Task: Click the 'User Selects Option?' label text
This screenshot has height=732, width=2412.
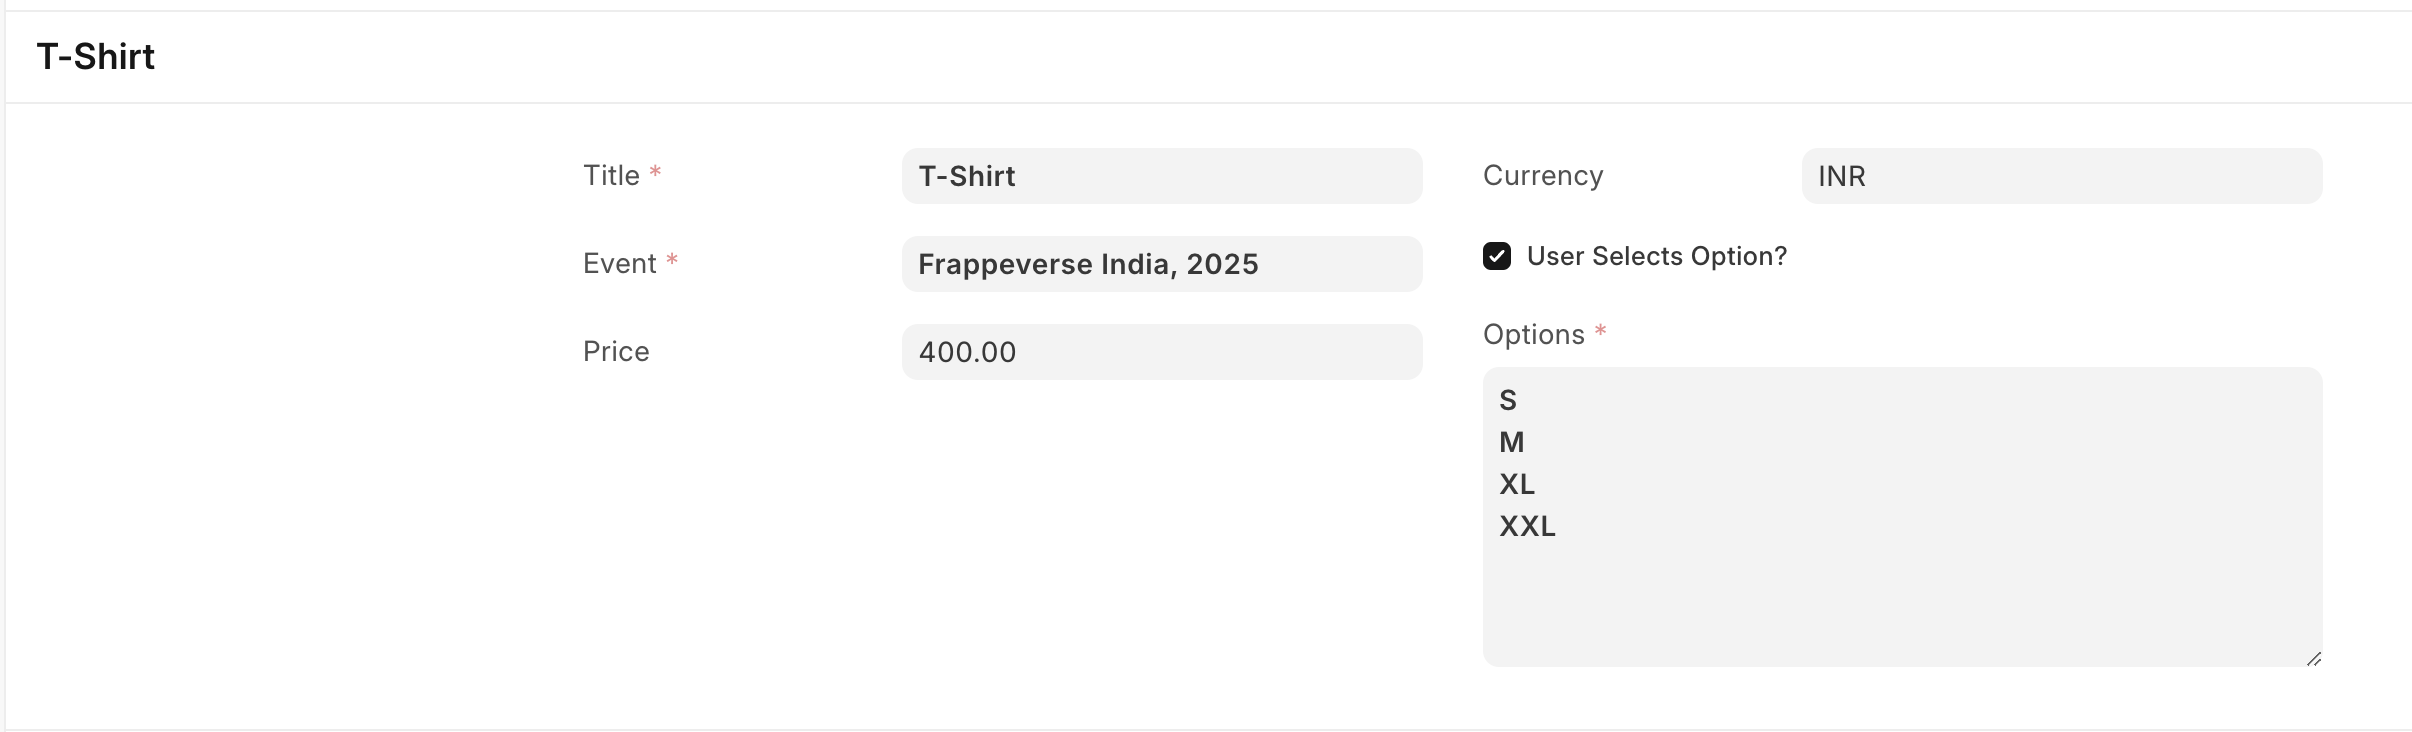Action: coord(1656,256)
